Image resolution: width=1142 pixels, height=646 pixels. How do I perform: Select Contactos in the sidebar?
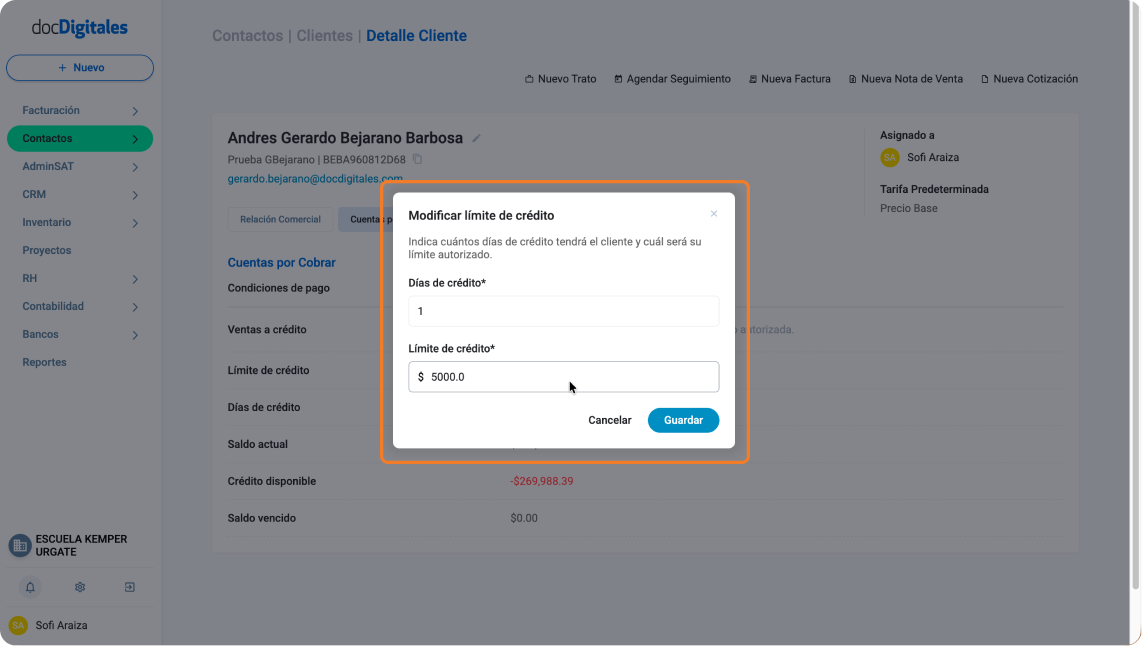(x=80, y=138)
